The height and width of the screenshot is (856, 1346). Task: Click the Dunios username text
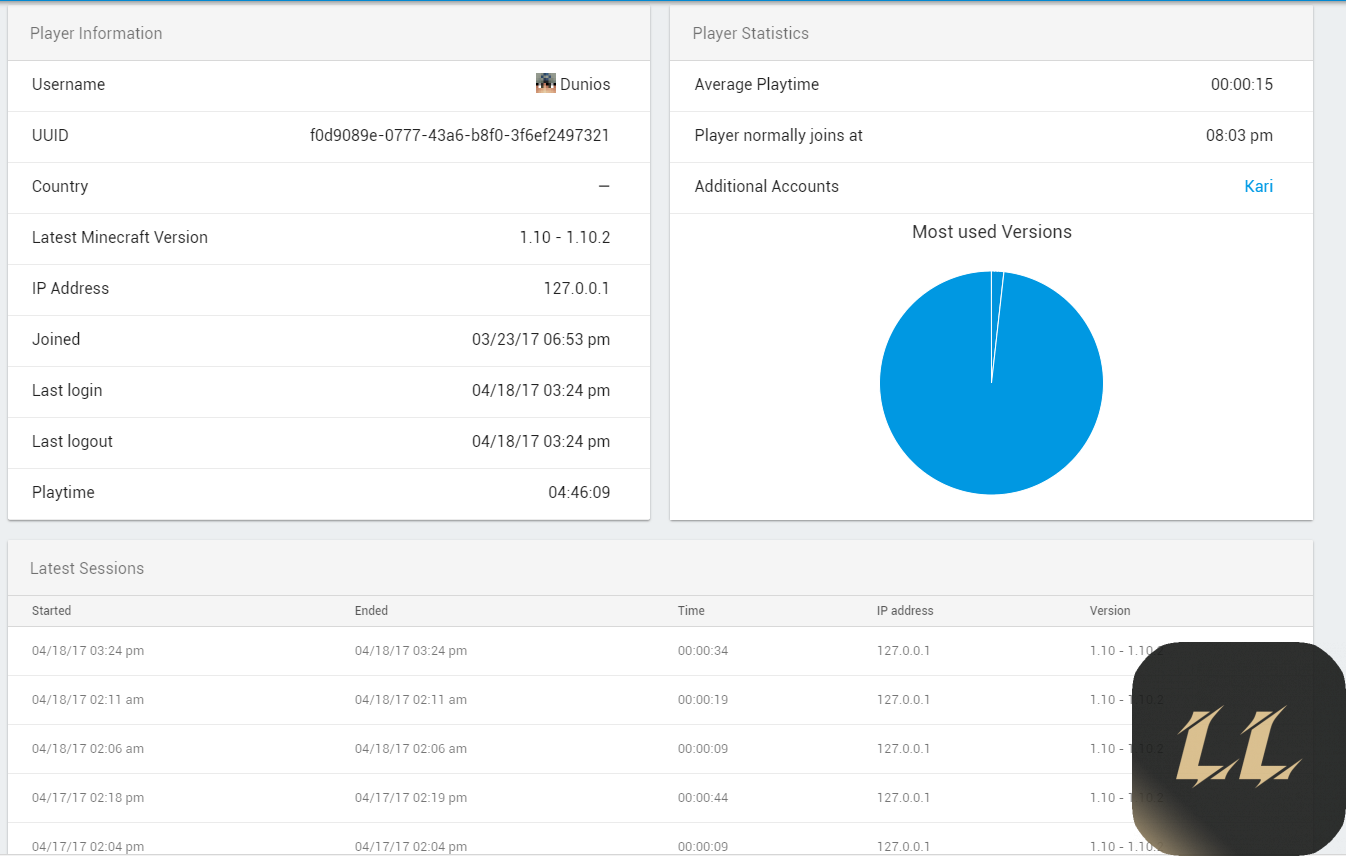click(585, 85)
